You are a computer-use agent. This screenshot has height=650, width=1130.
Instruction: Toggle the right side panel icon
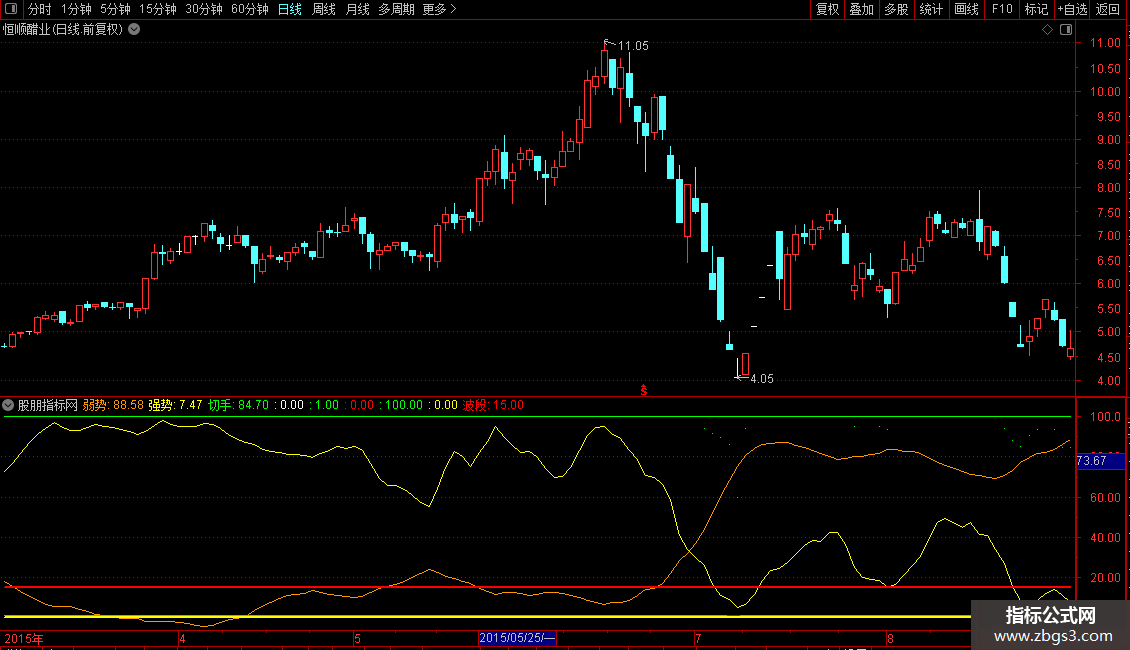(x=1066, y=30)
